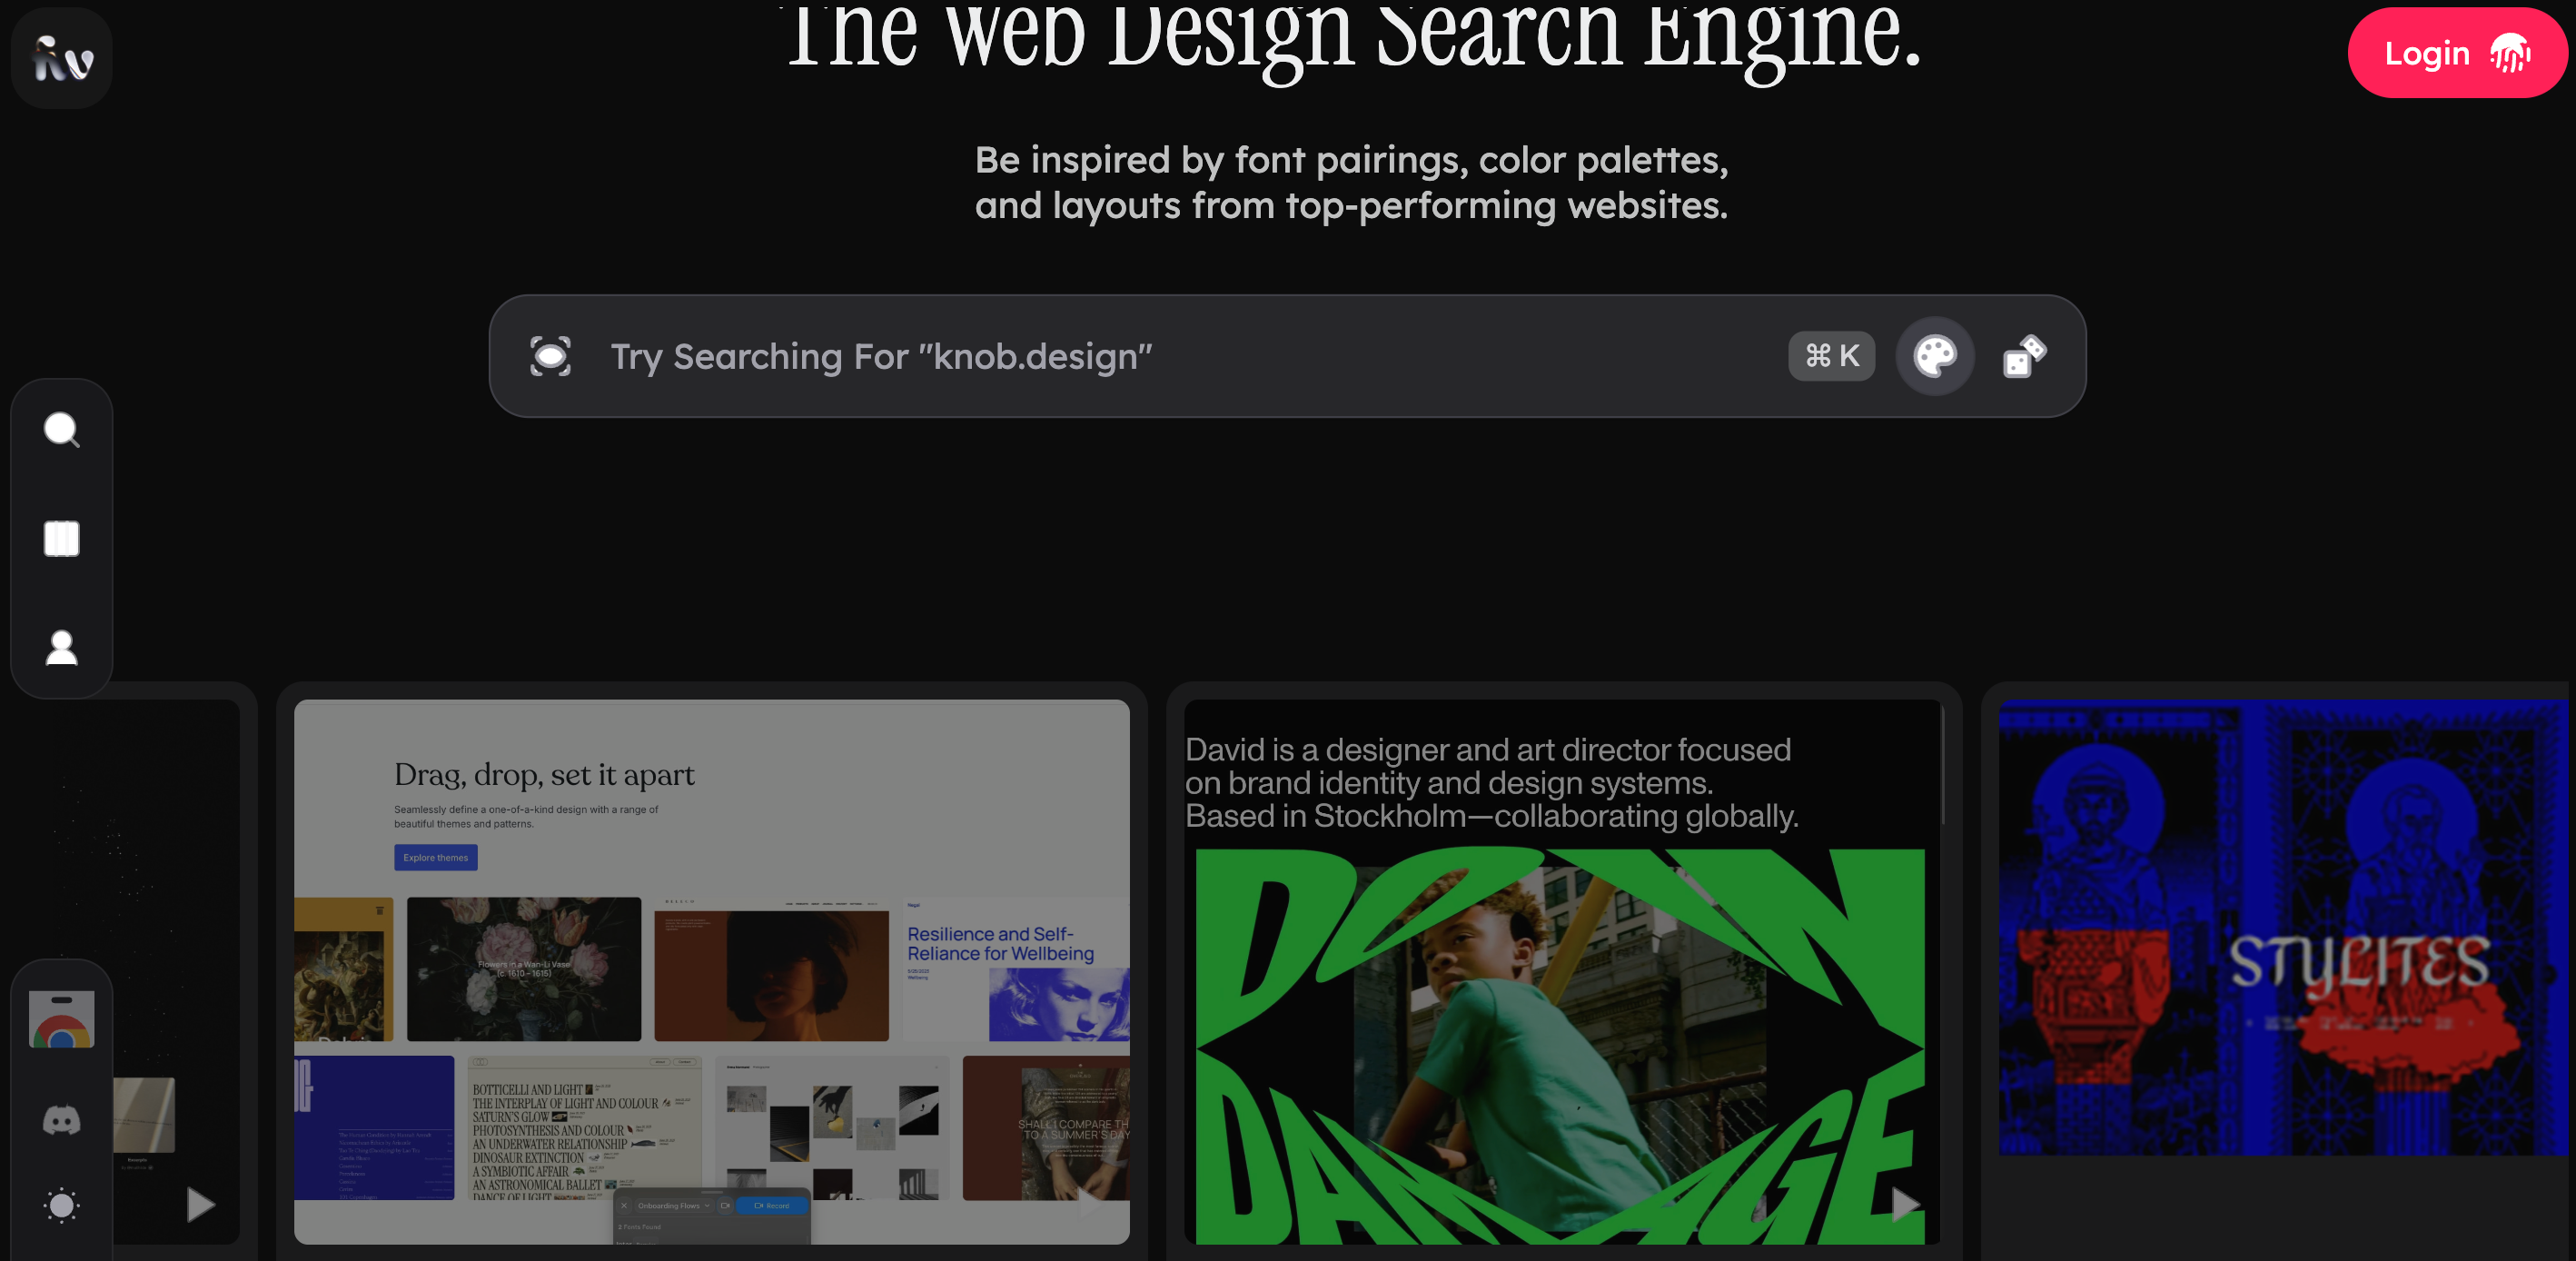Toggle light mode with the sun icon
Screen dimensions: 2576x1261
[x=62, y=1205]
